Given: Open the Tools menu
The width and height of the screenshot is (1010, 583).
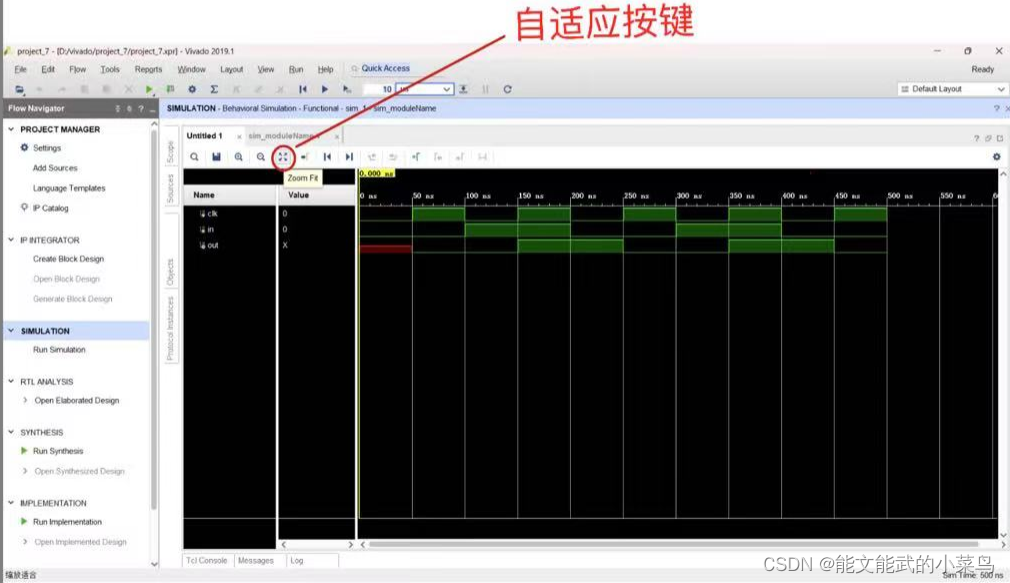Looking at the screenshot, I should (x=110, y=69).
